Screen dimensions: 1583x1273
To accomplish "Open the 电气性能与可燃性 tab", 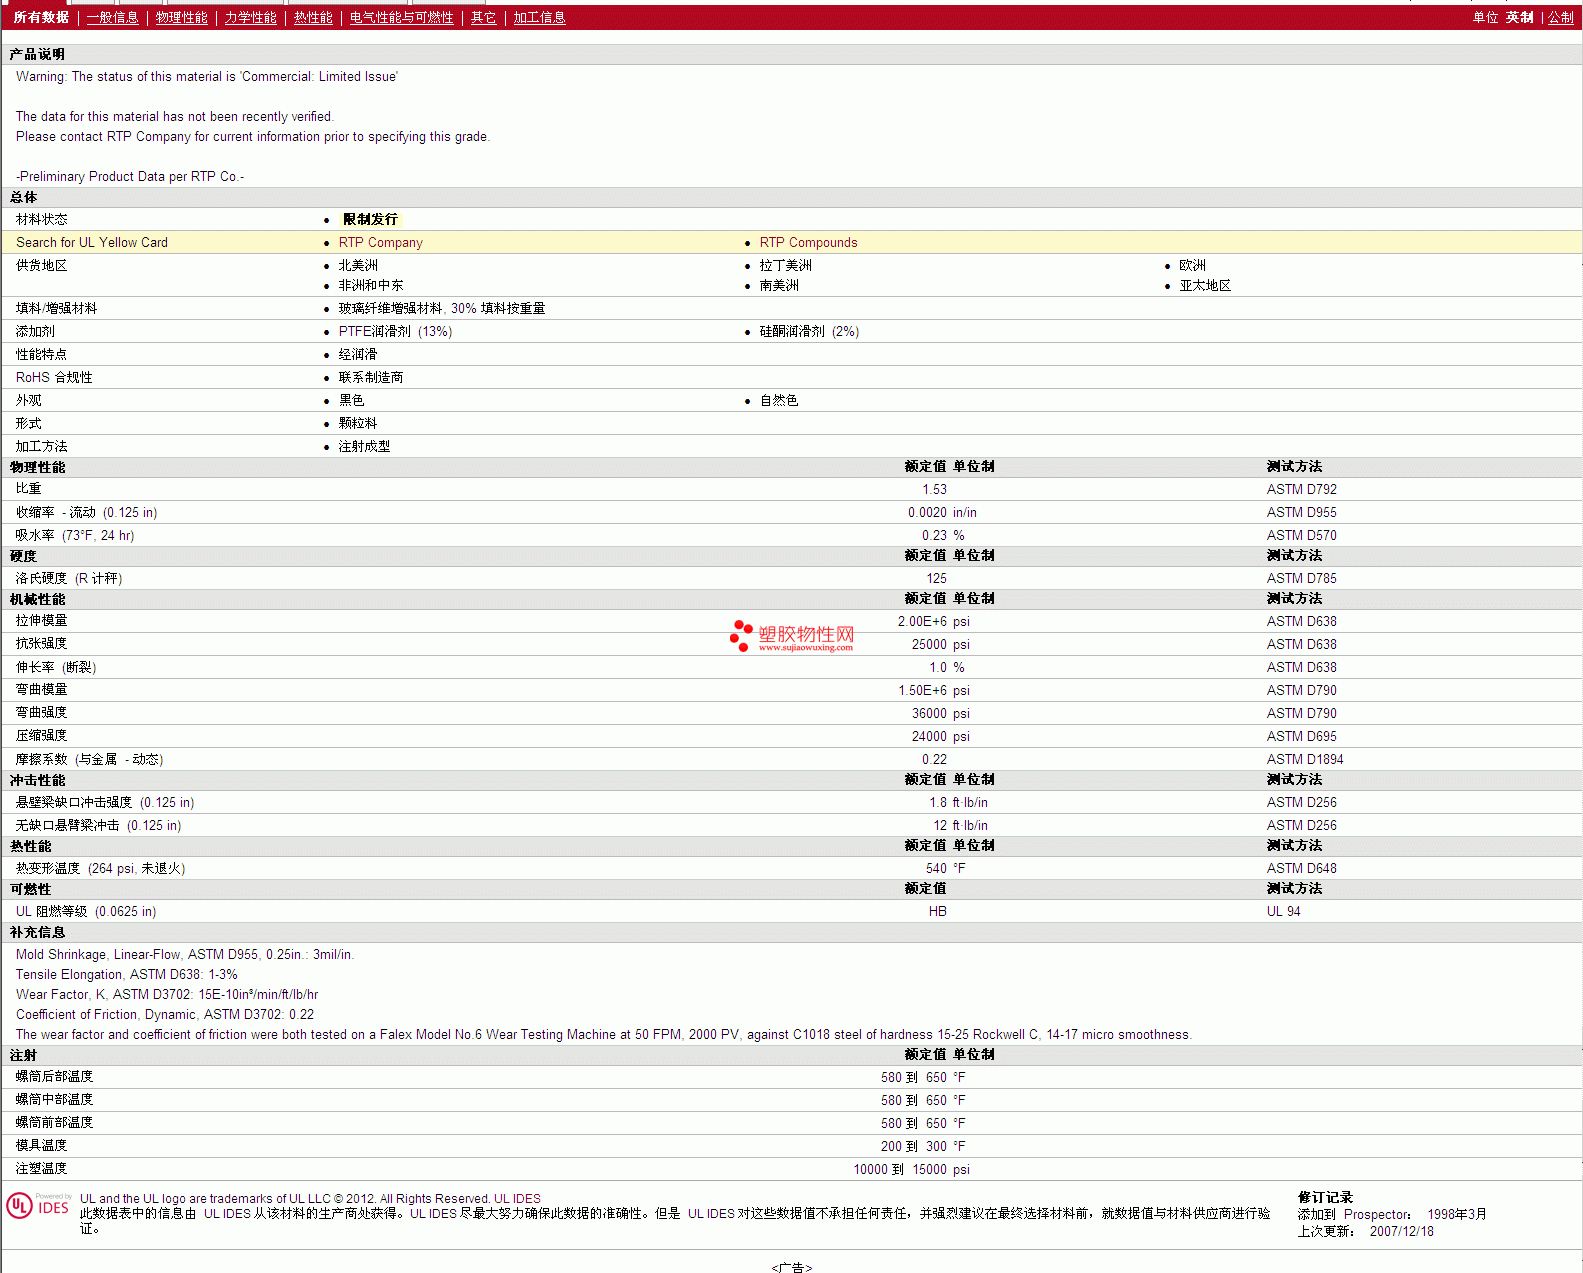I will pos(401,18).
